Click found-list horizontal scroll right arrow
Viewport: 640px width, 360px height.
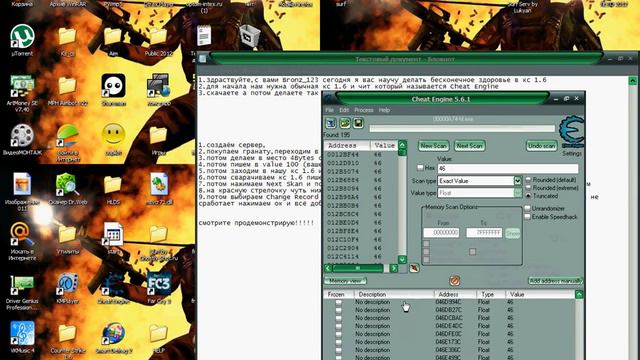coord(393,268)
